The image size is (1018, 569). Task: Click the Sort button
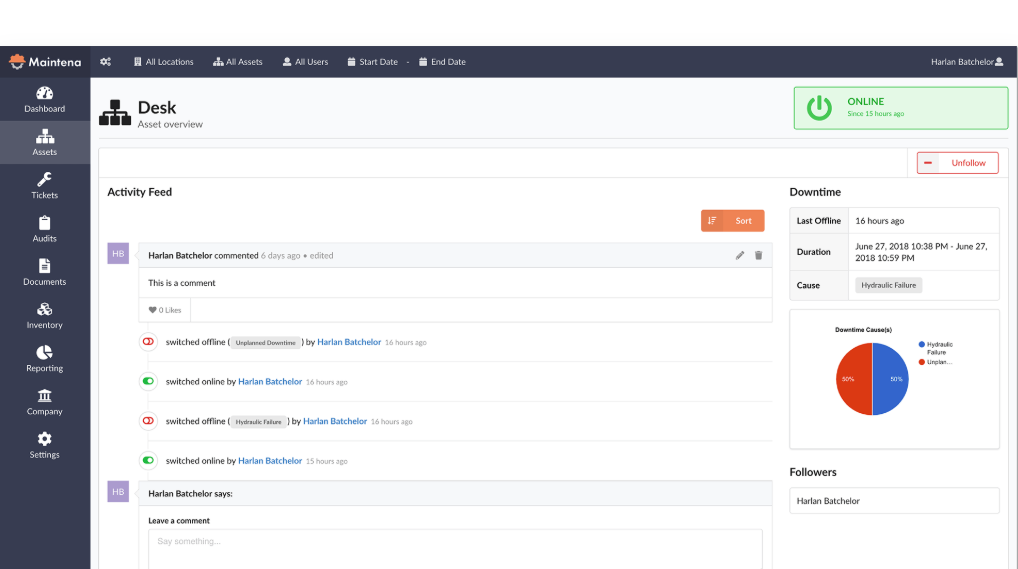[732, 221]
